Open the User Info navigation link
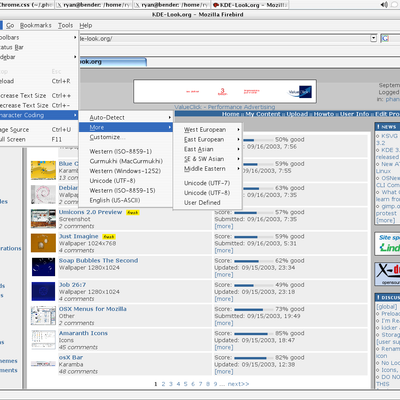This screenshot has width=400, height=400. click(x=355, y=114)
